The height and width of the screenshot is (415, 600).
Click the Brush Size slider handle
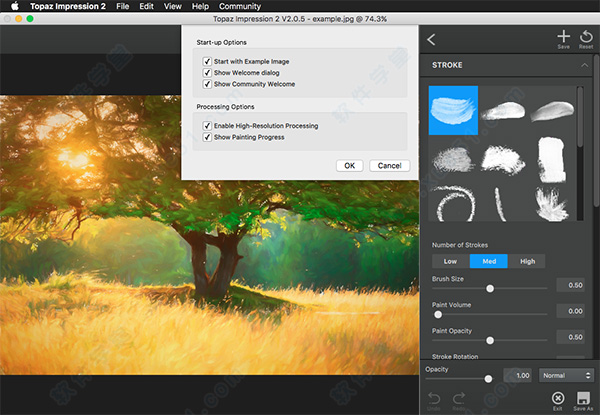pyautogui.click(x=490, y=288)
